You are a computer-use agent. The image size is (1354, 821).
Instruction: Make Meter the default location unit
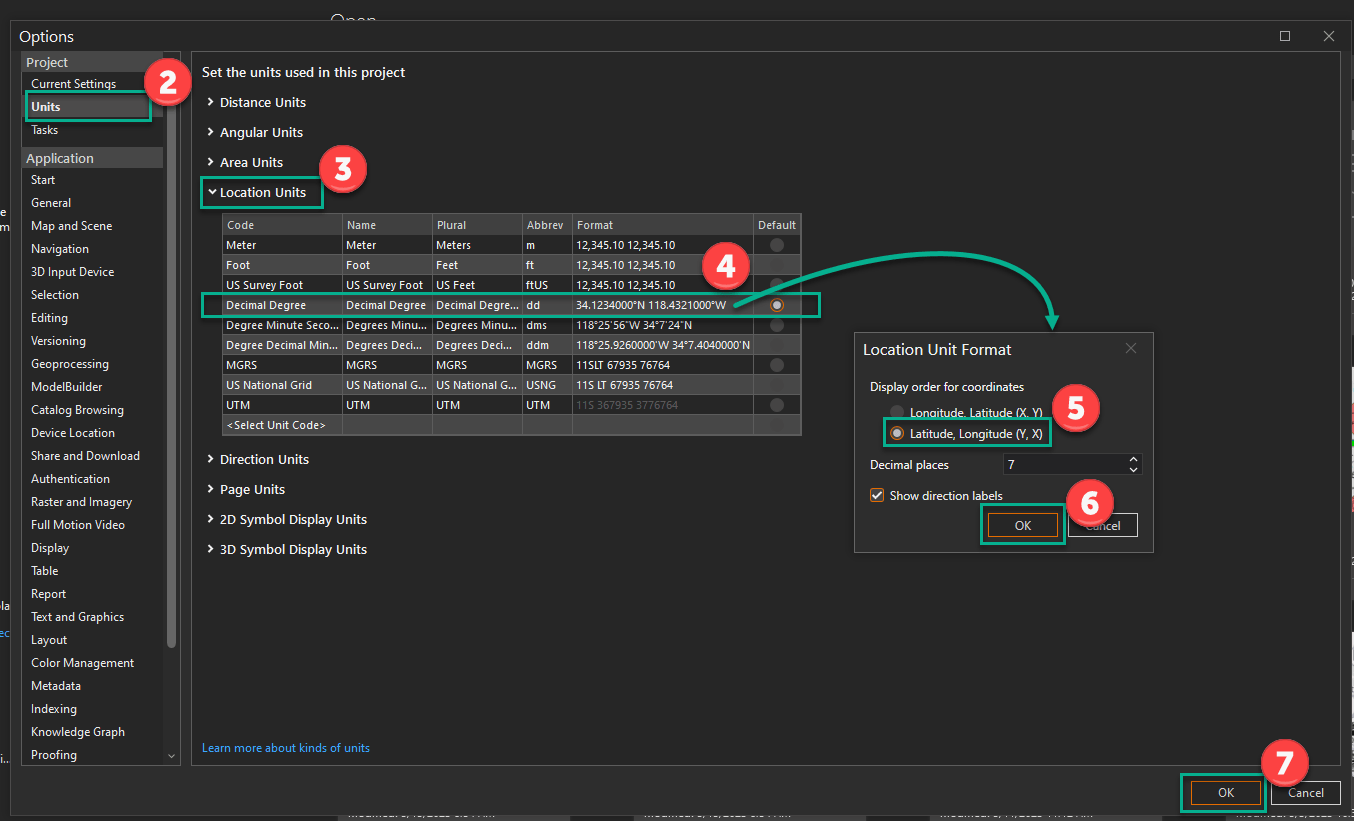(x=776, y=245)
